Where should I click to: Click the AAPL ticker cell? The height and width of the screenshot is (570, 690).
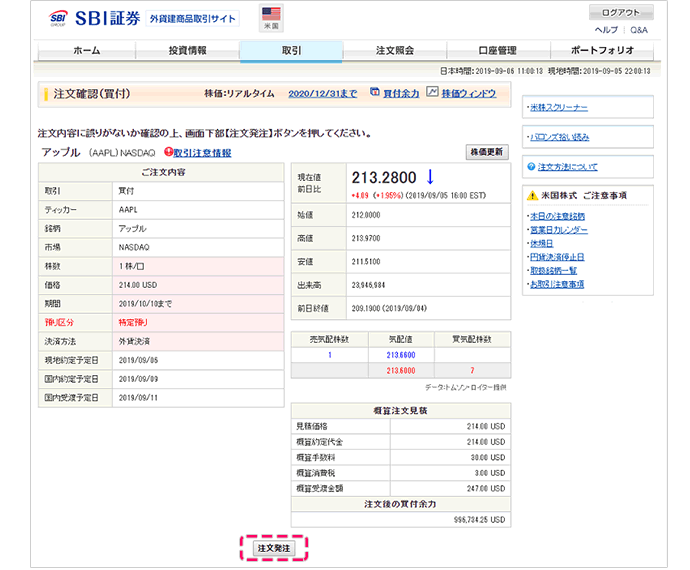point(198,210)
